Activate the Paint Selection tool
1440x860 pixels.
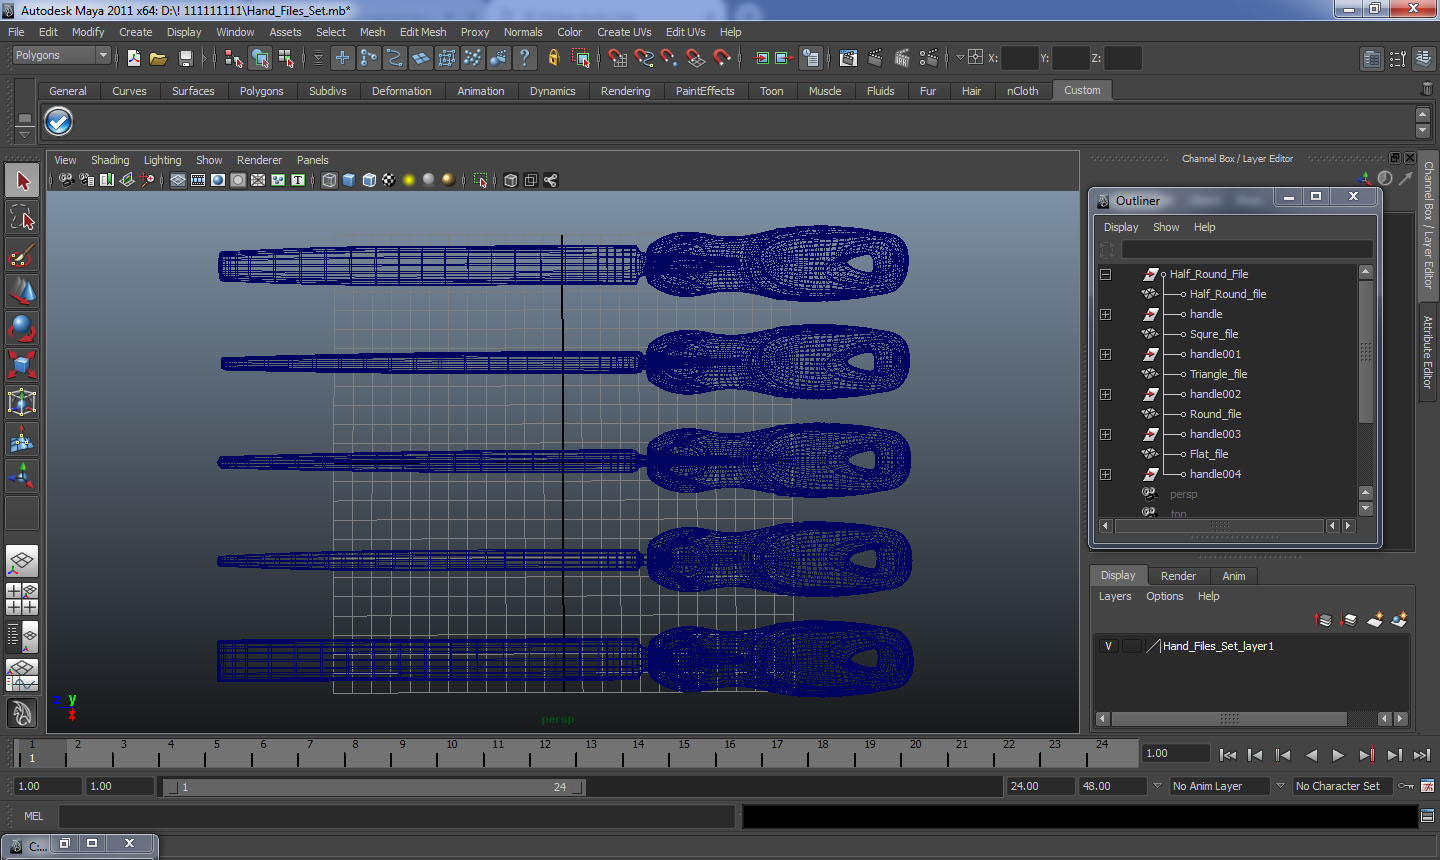(22, 255)
